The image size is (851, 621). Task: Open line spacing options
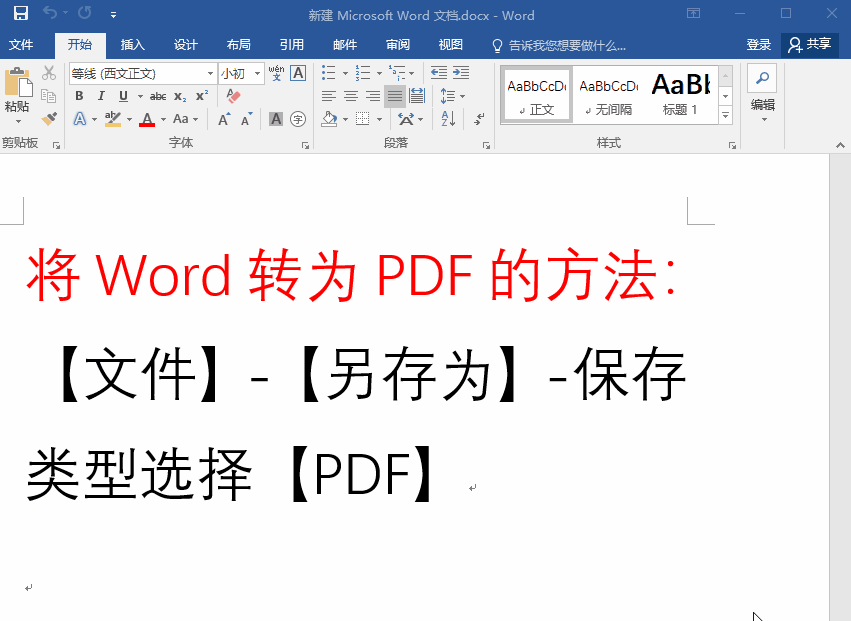click(452, 96)
